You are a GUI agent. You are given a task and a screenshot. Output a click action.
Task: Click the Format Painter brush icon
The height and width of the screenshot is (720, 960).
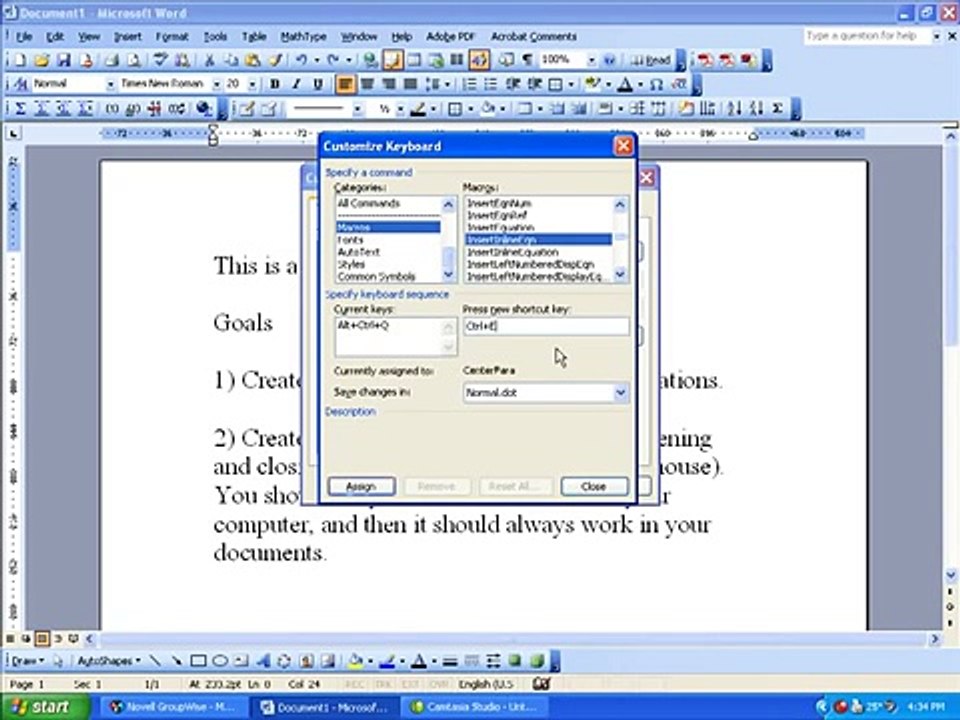pyautogui.click(x=275, y=60)
